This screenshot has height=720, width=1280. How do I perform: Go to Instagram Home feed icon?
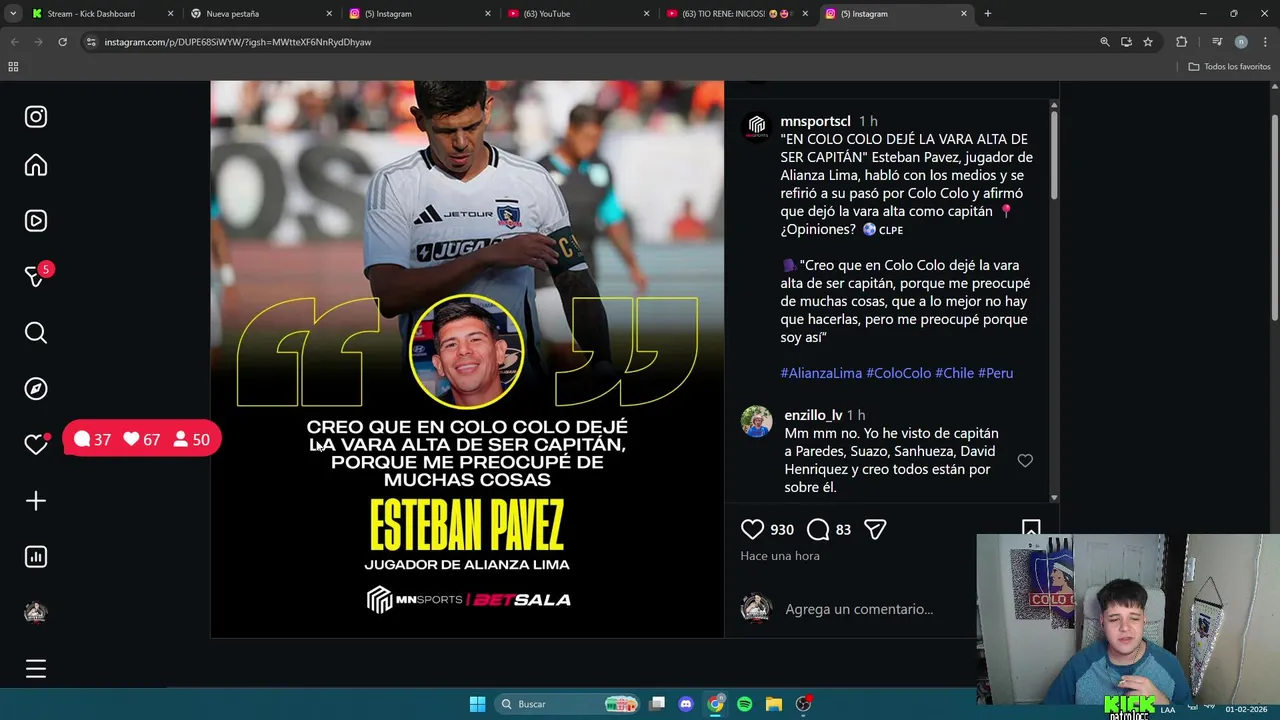[36, 165]
